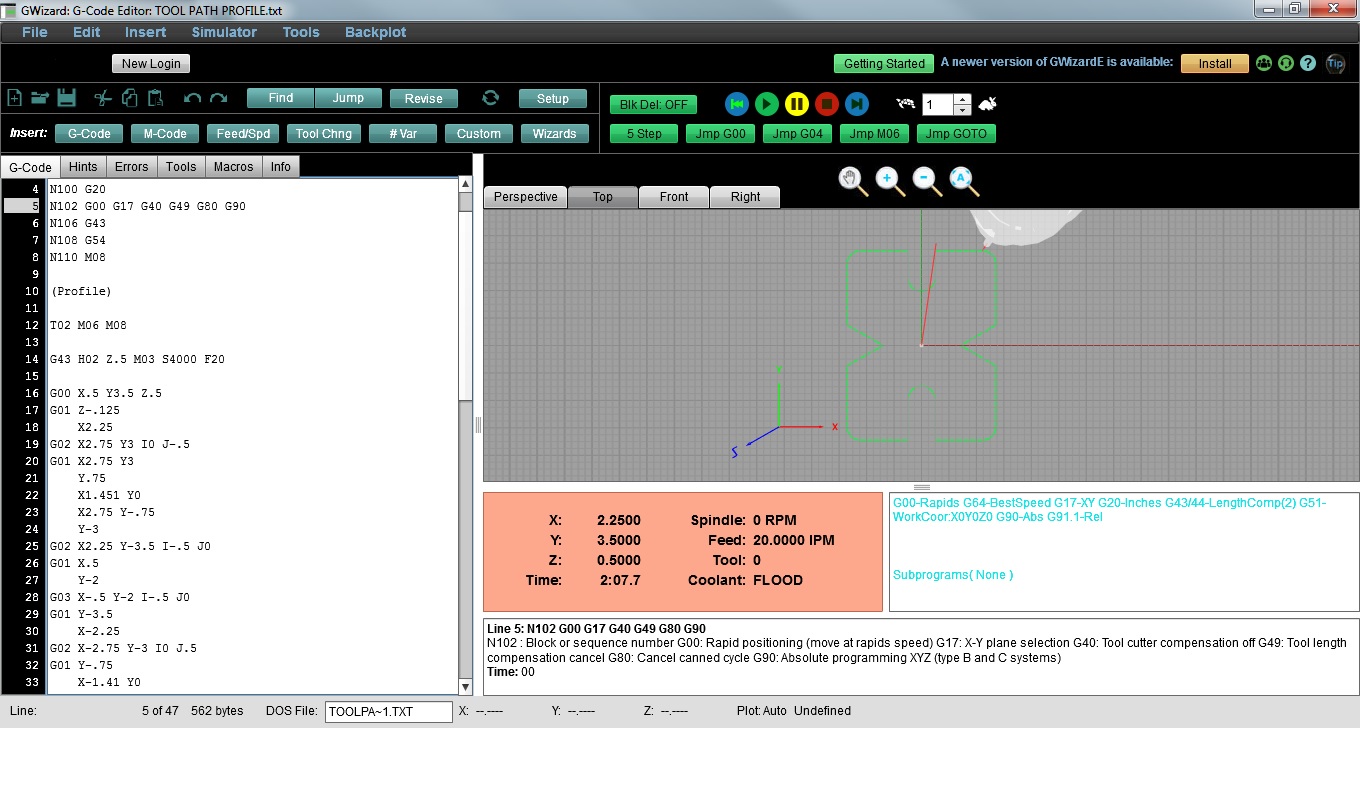Increment the step count spinner
Screen dimensions: 1360x788
click(960, 99)
